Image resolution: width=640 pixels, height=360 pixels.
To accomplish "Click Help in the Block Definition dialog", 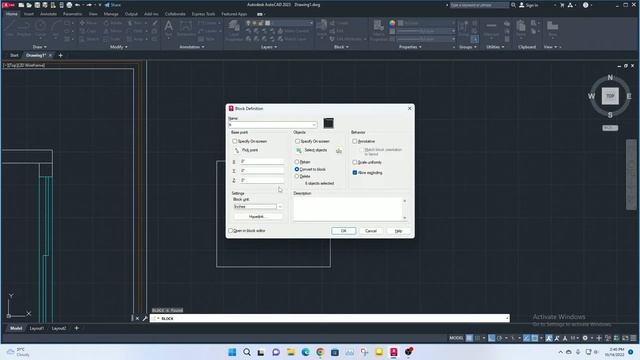I will click(398, 231).
